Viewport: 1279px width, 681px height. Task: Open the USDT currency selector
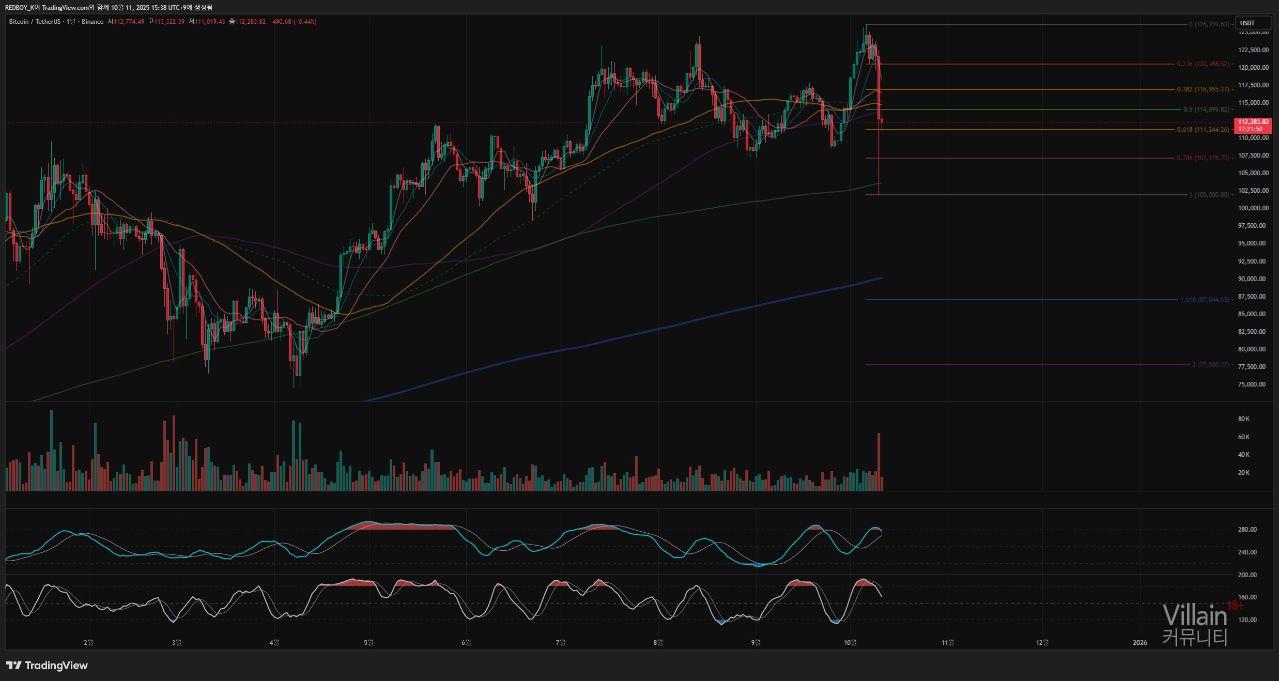click(1247, 23)
